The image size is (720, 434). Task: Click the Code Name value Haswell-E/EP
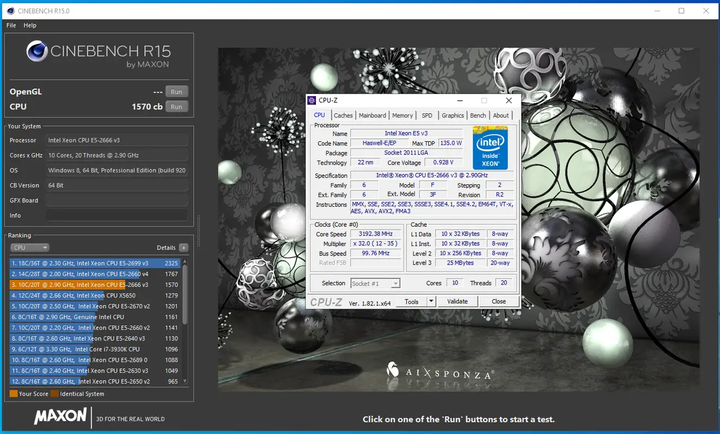tap(379, 143)
